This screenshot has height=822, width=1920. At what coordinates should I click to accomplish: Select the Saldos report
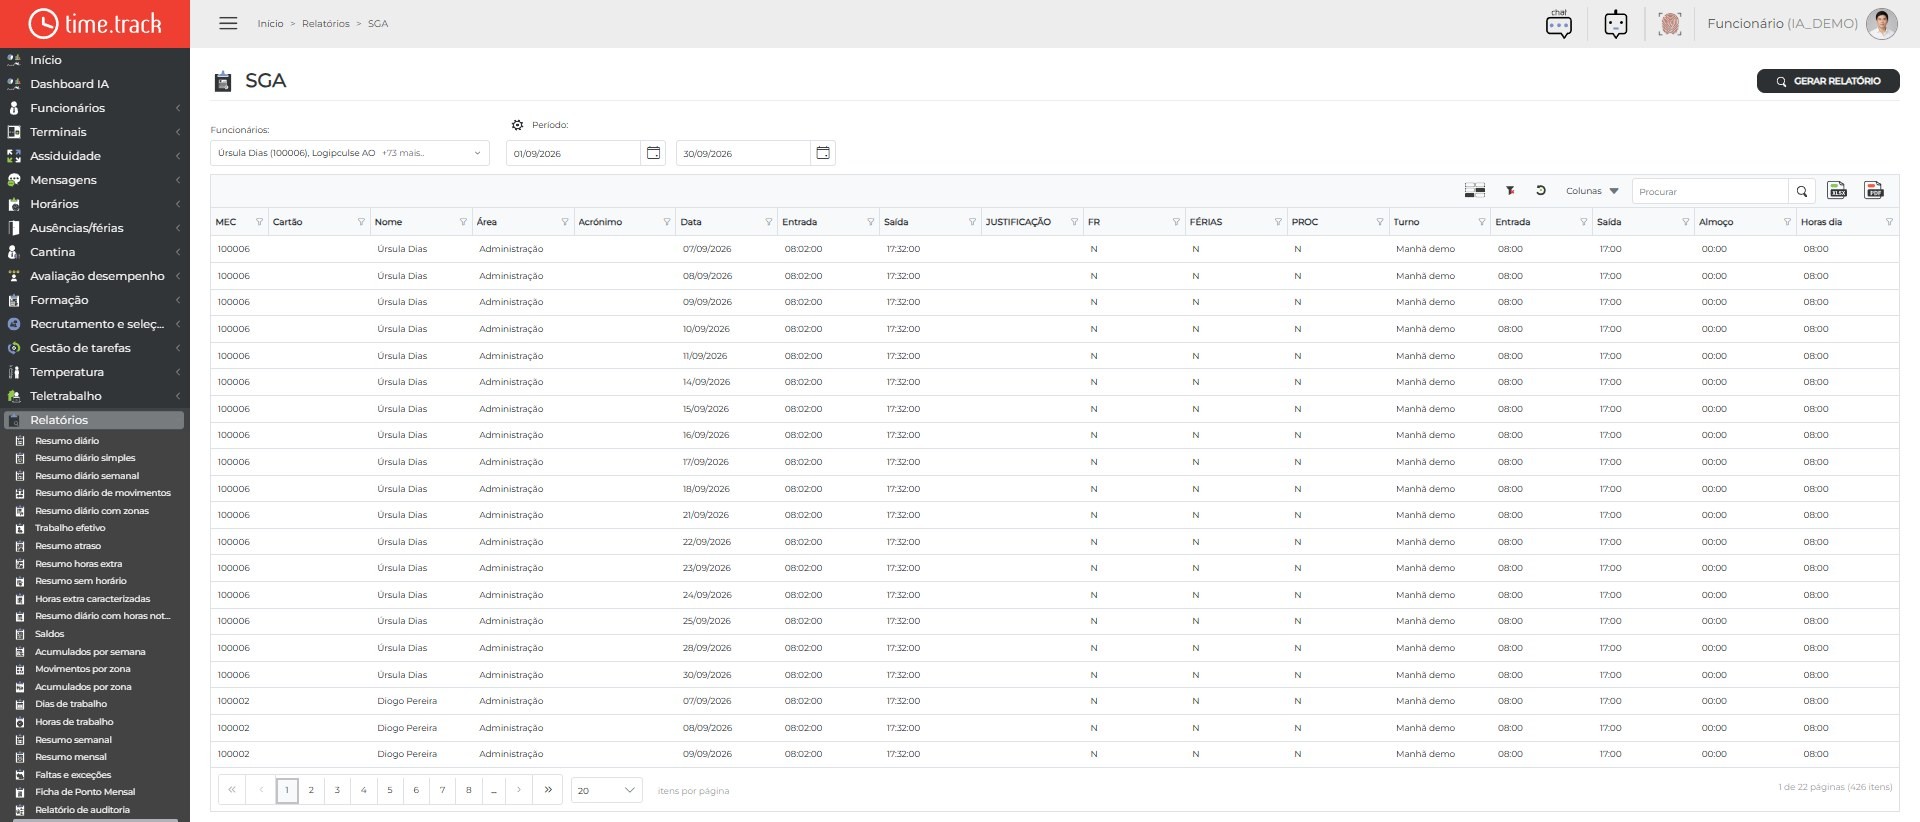coord(50,634)
